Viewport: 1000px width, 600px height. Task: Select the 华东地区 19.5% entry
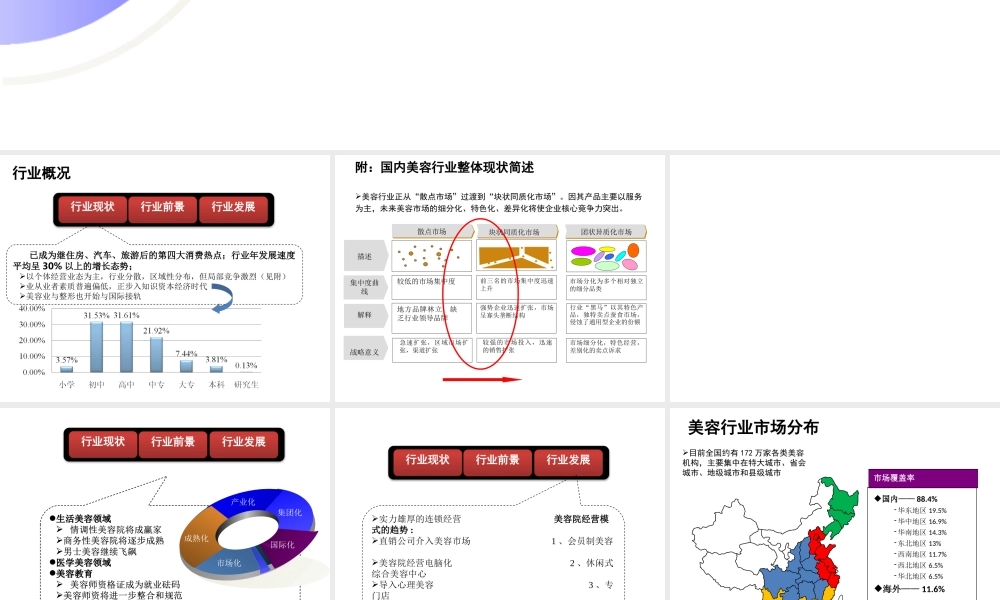tap(921, 511)
